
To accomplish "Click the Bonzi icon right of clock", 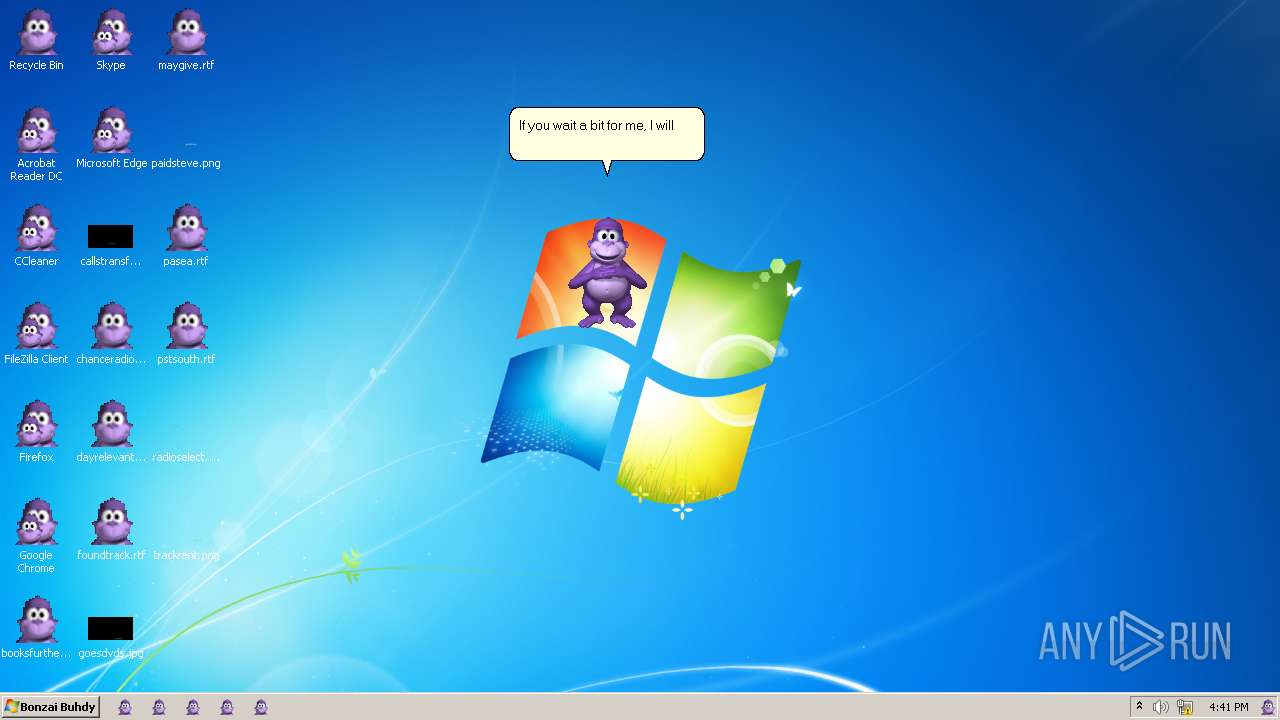I will coord(1268,707).
